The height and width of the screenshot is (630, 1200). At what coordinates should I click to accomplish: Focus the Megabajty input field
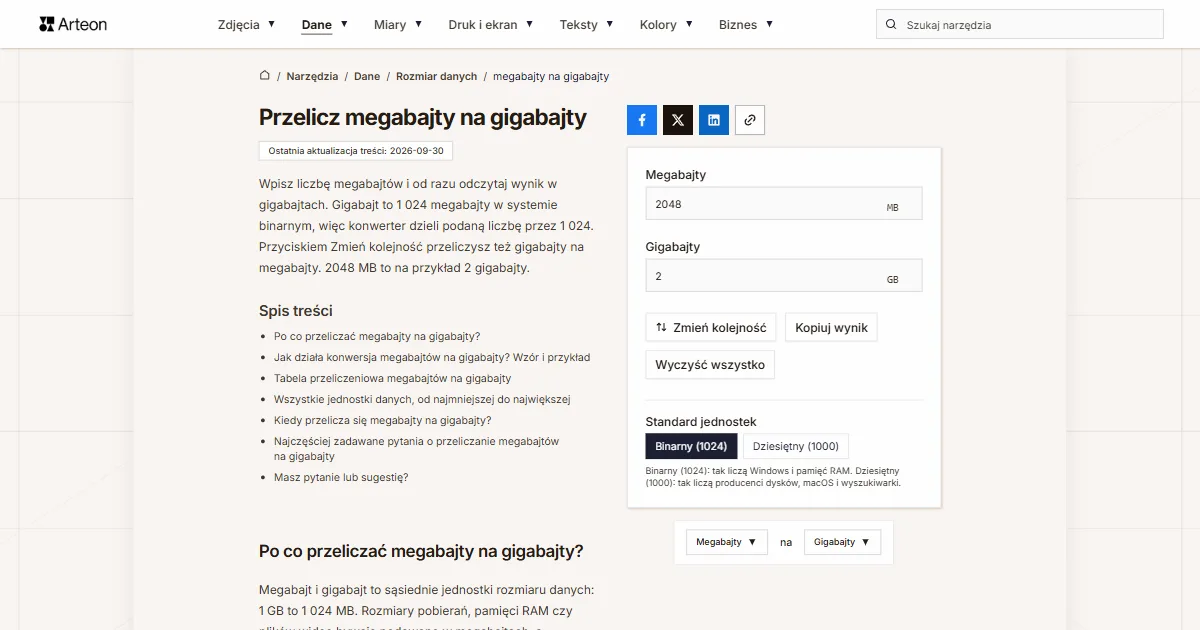(x=784, y=204)
